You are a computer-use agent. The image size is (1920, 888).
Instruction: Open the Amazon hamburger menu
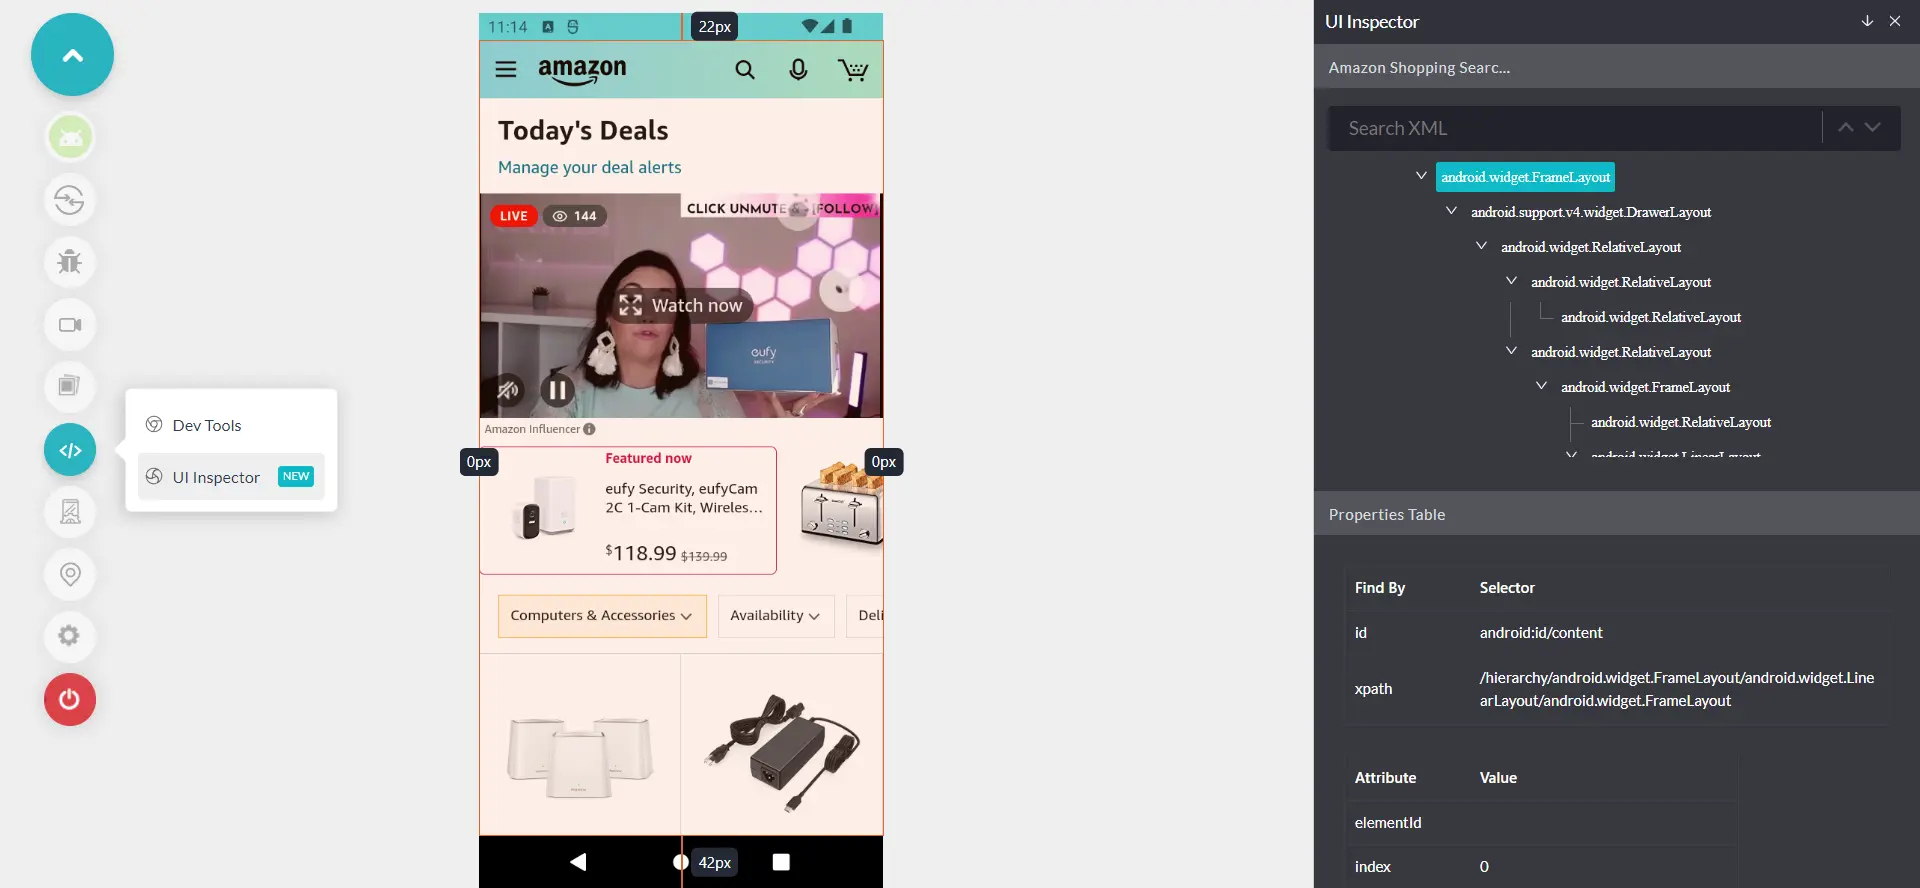click(506, 69)
